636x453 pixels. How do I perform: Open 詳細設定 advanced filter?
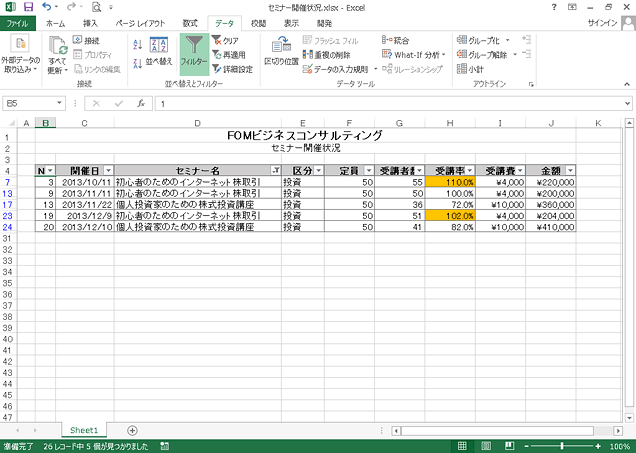click(x=232, y=69)
